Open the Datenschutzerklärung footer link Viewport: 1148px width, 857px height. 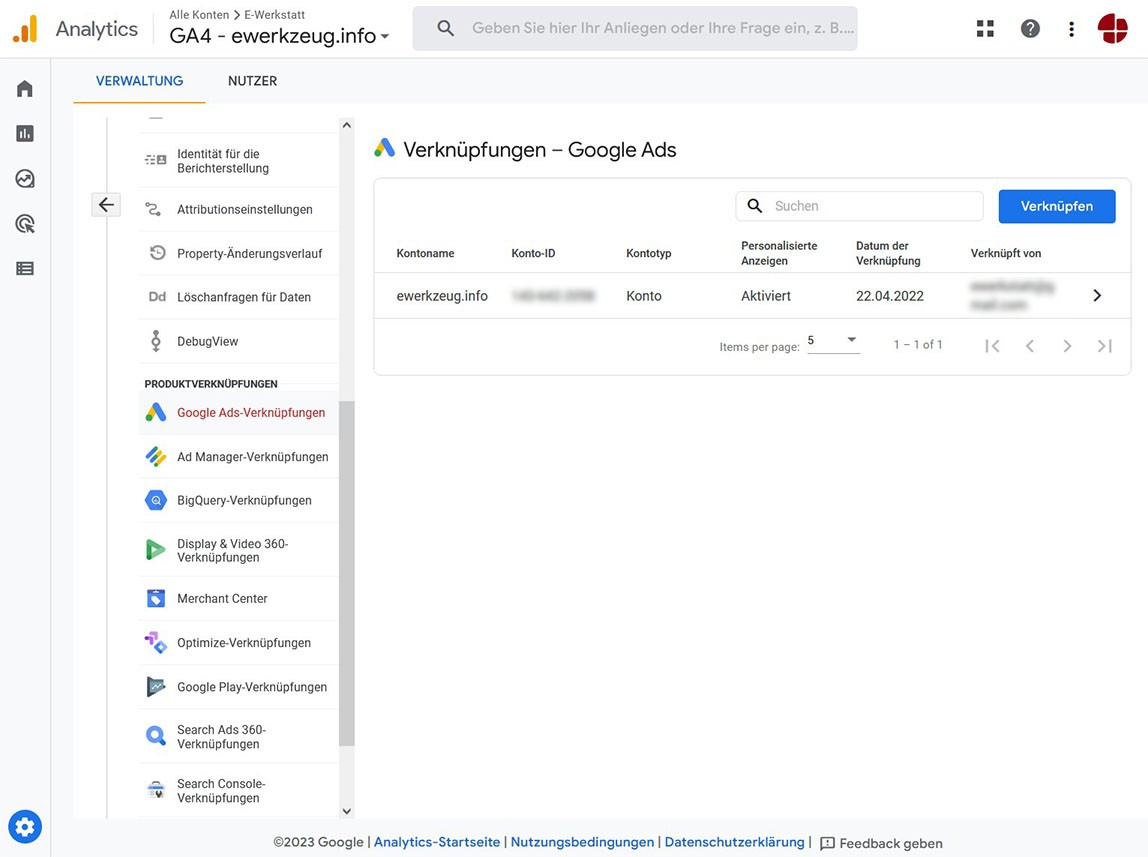coord(734,842)
